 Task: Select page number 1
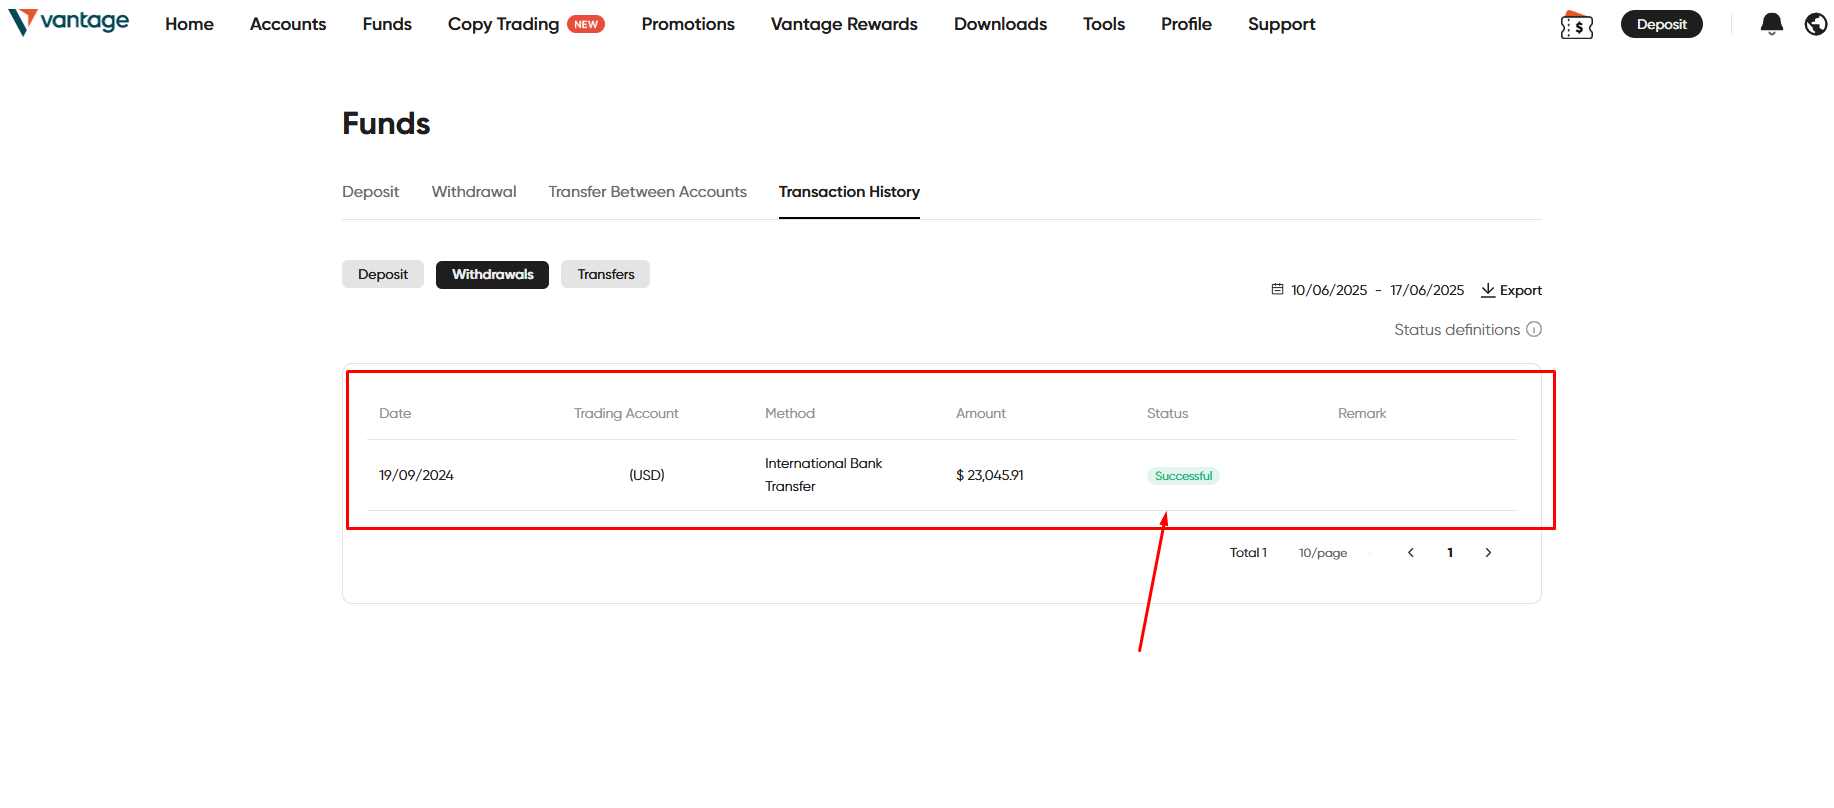tap(1450, 553)
